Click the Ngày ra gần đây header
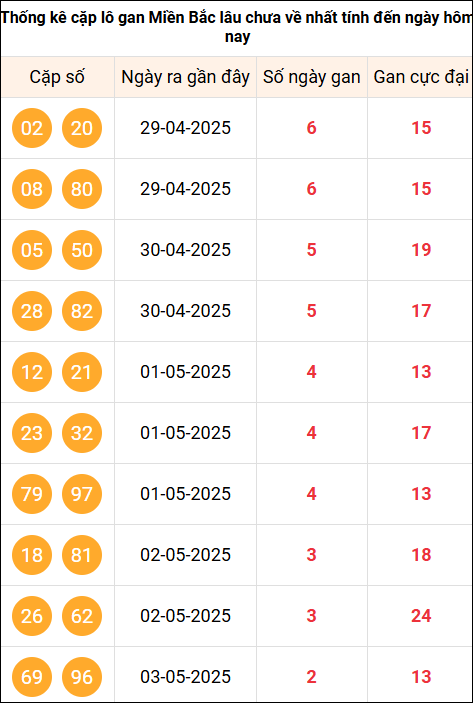 pos(185,77)
